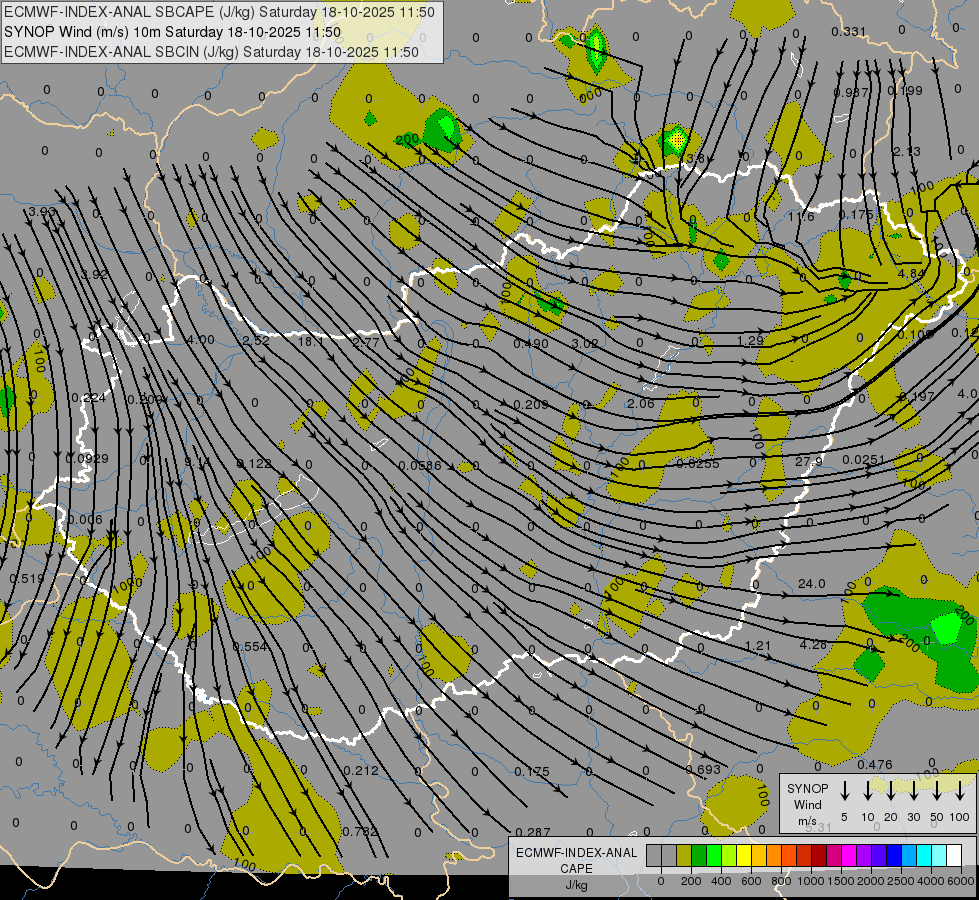Click the 600 tick on CAPE scale
Viewport: 979px width, 900px height.
[x=751, y=881]
